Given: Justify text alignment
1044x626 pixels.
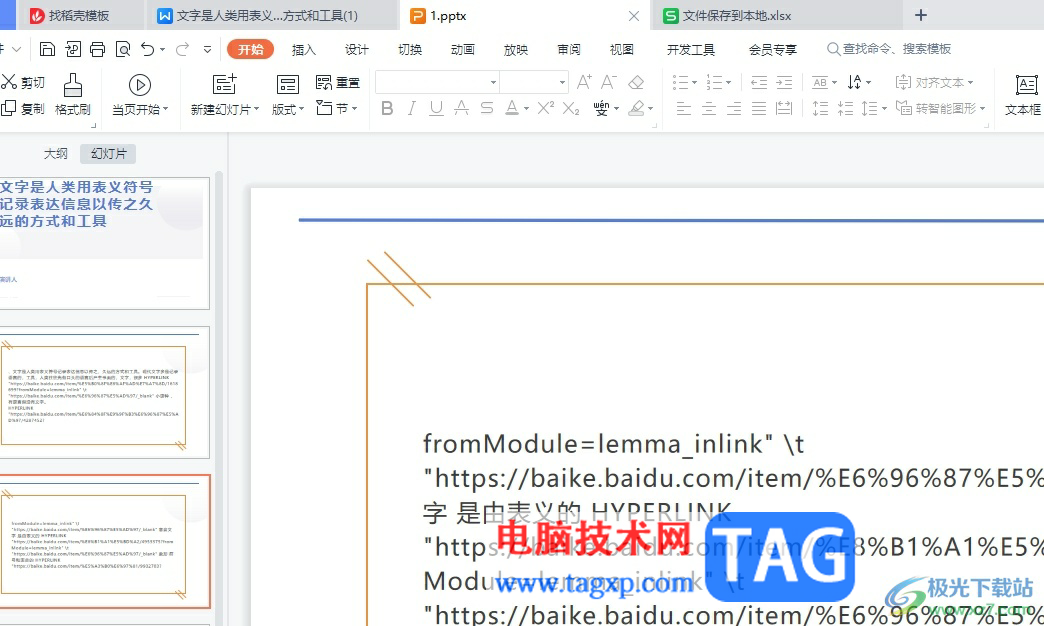Looking at the screenshot, I should tap(759, 109).
